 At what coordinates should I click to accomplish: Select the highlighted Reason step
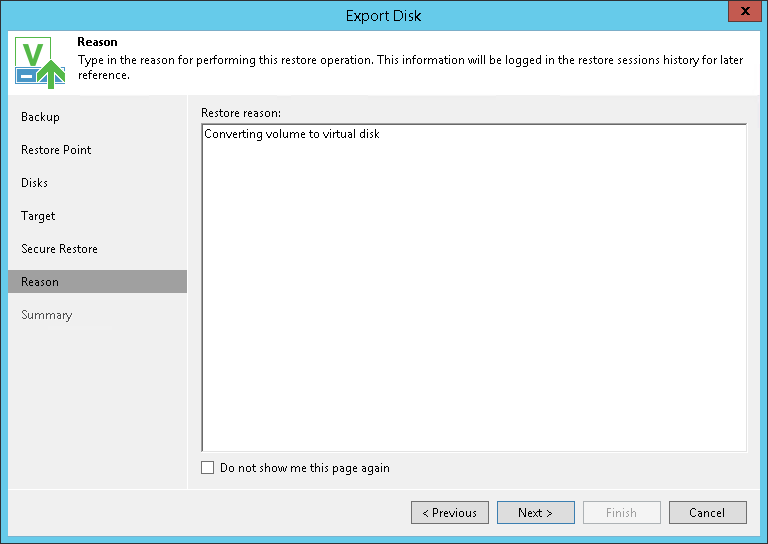[40, 282]
